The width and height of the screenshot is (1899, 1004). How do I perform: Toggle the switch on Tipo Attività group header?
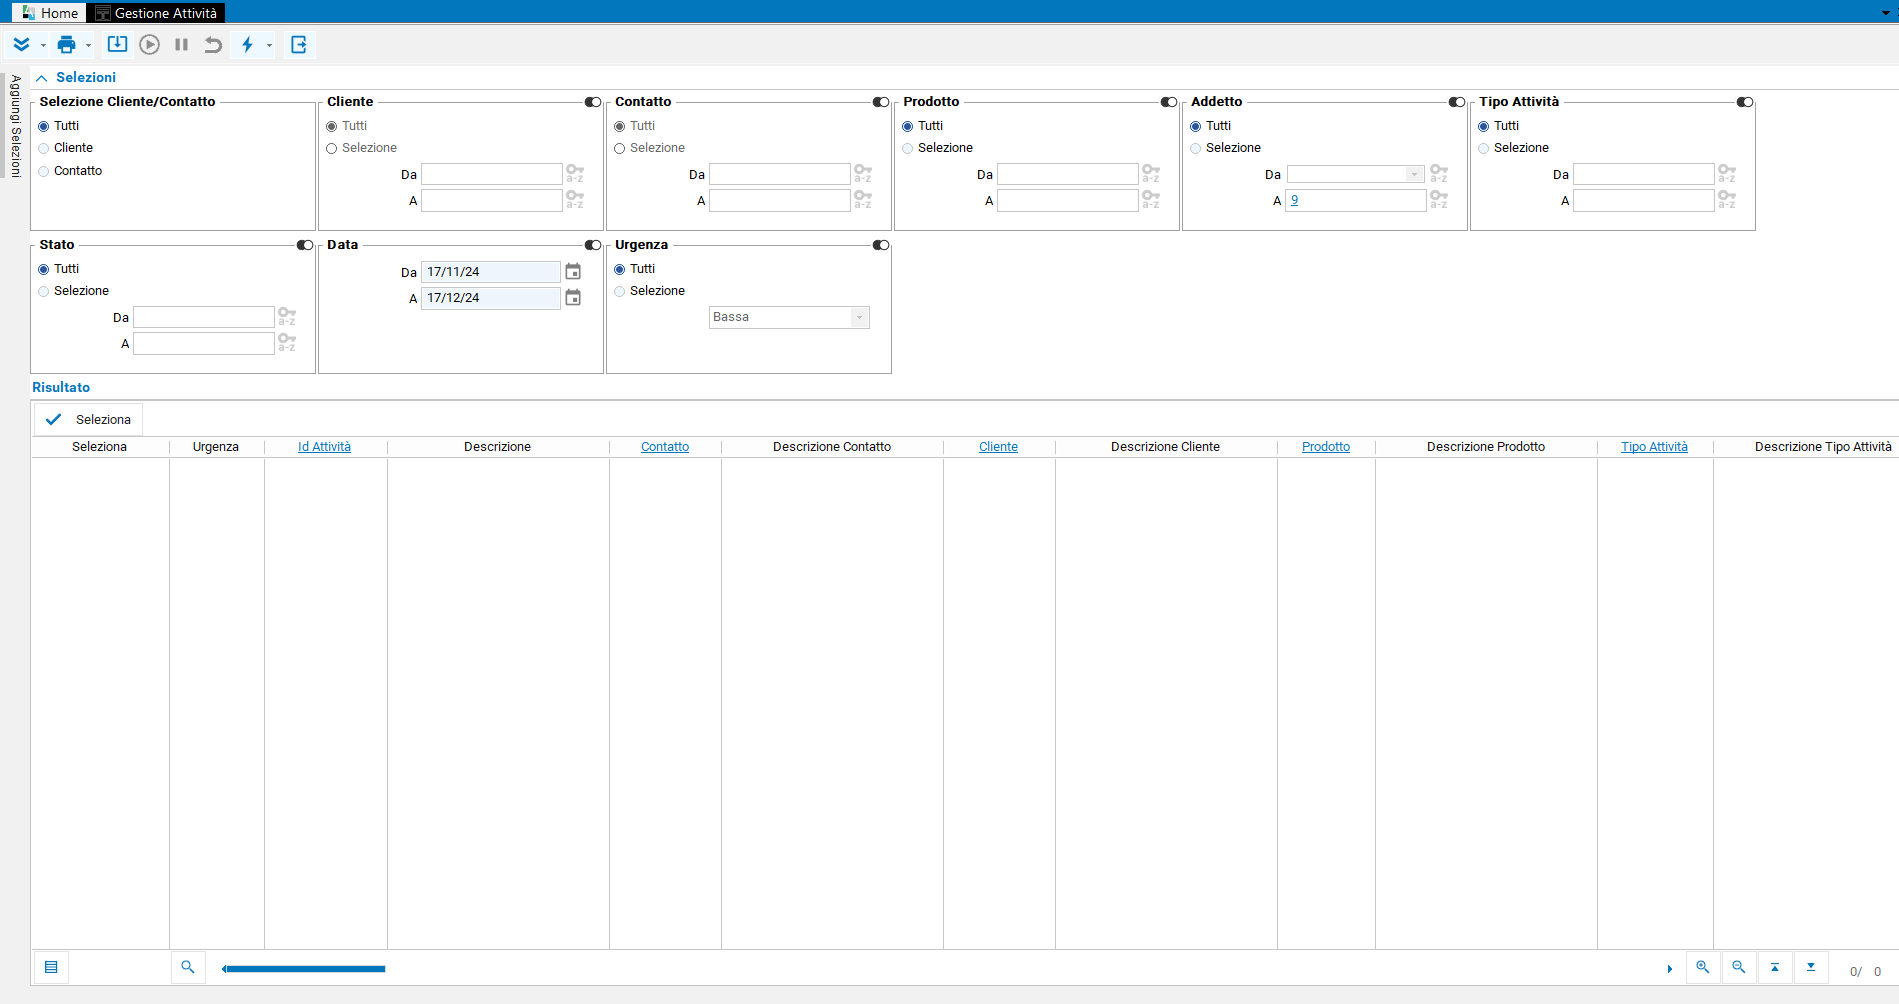click(1745, 102)
